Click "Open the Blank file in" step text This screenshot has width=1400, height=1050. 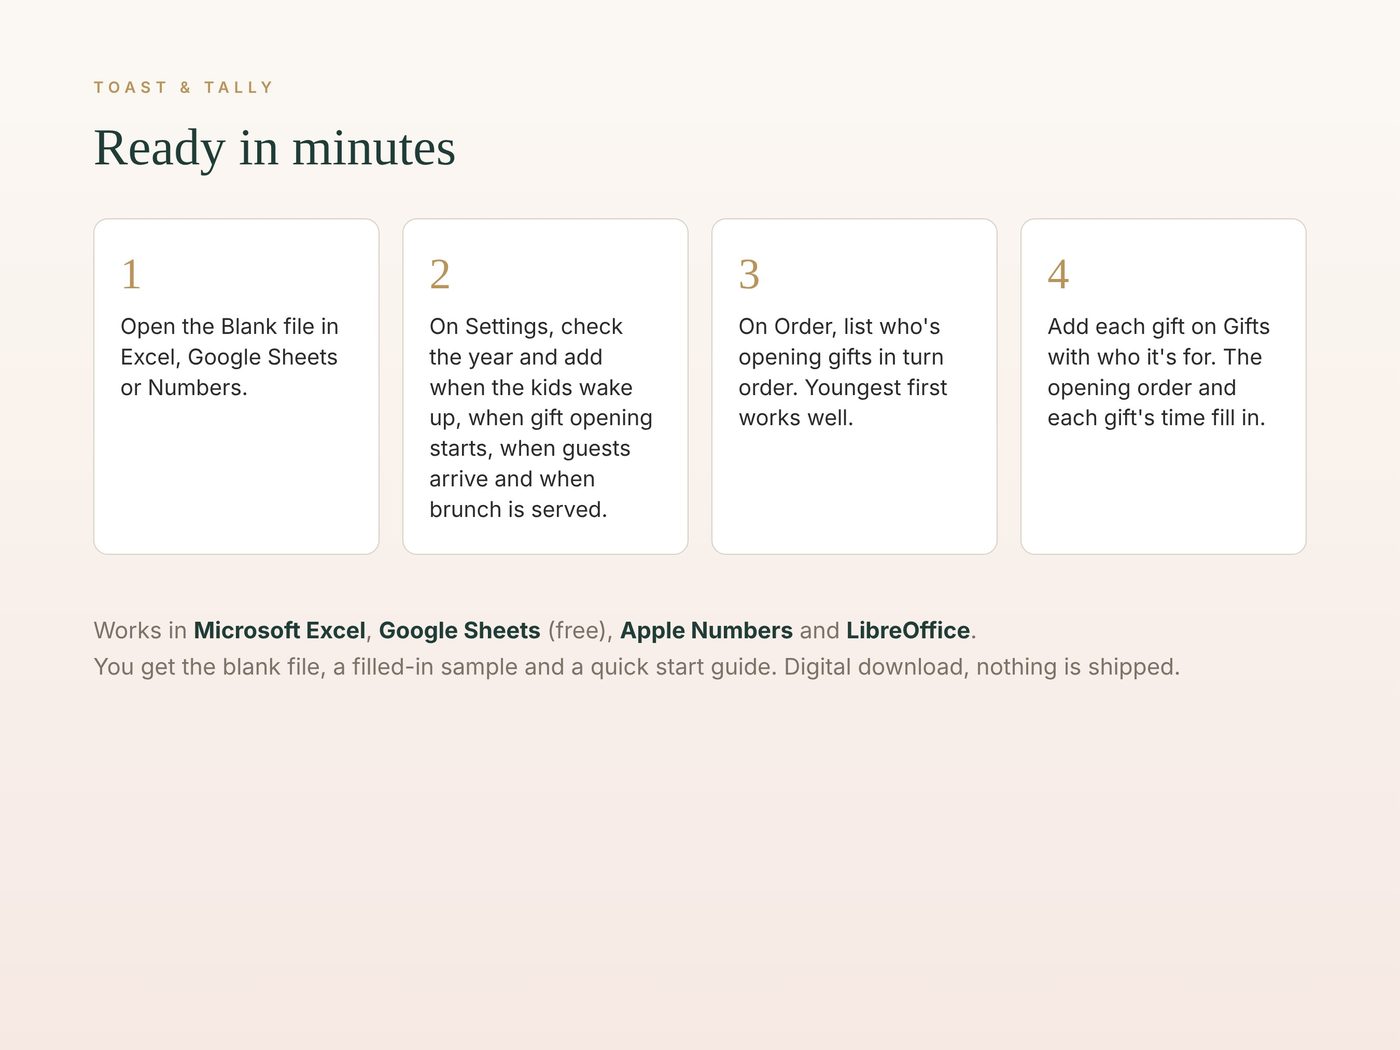[x=230, y=327]
